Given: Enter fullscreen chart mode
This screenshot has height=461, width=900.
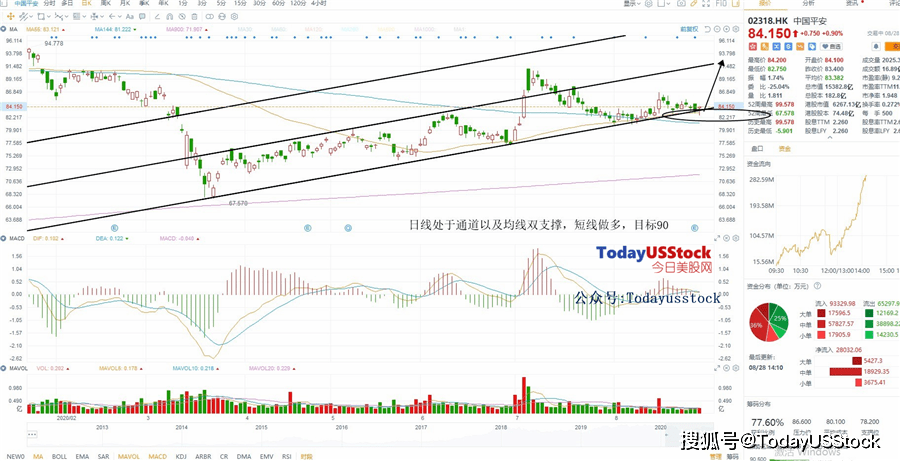Looking at the screenshot, I should click(x=706, y=3).
